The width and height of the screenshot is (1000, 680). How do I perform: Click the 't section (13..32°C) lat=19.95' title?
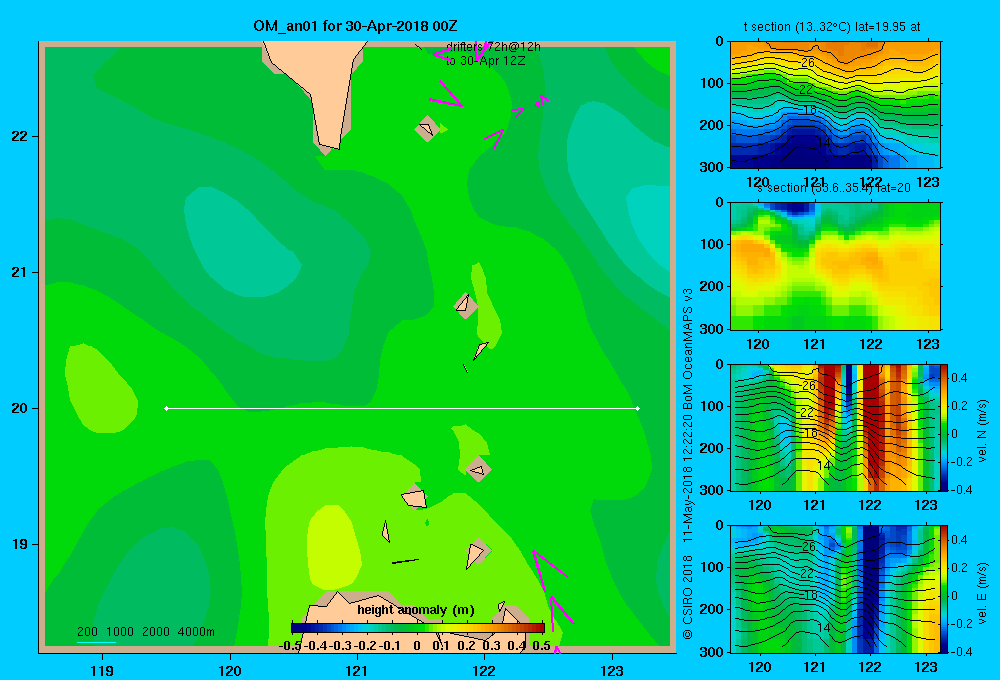coord(832,27)
